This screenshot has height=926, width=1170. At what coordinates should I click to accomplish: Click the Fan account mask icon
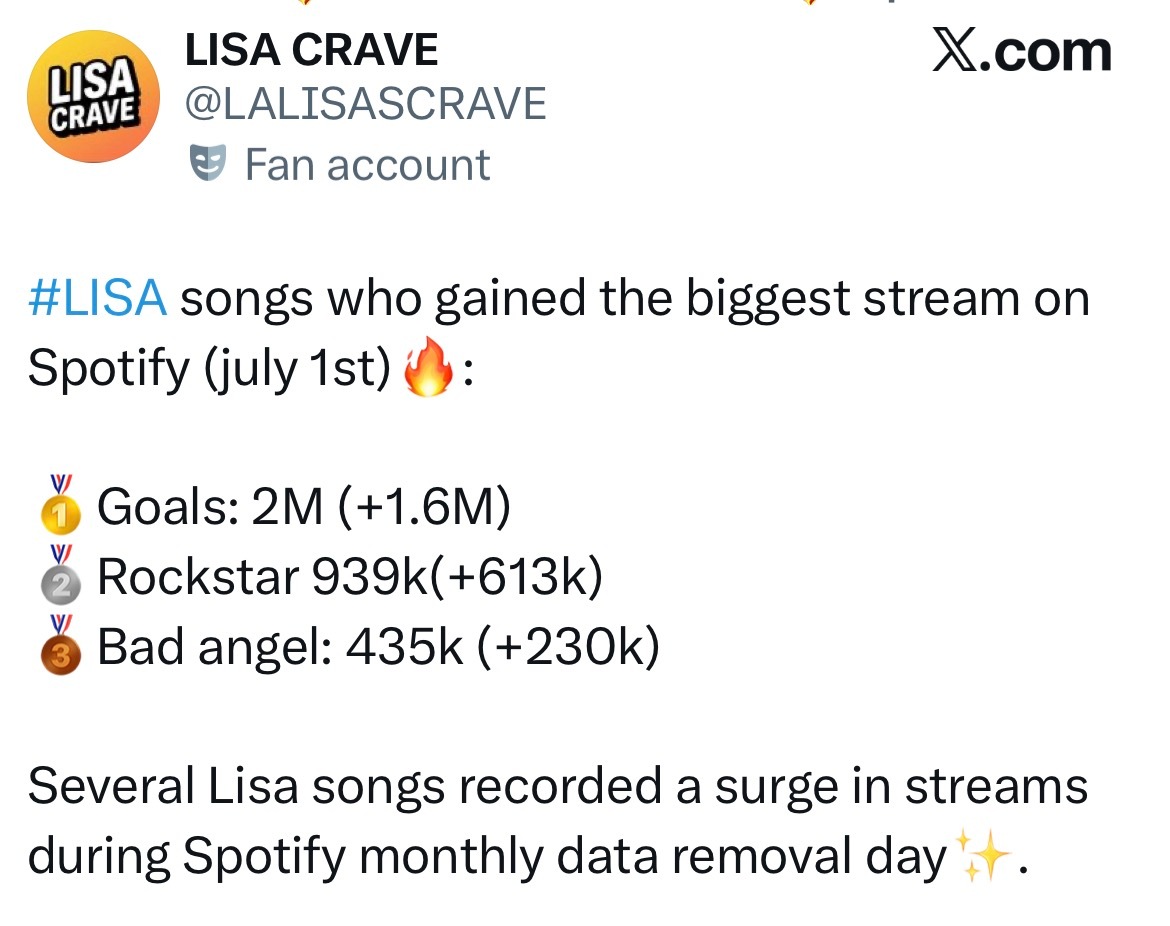[207, 163]
